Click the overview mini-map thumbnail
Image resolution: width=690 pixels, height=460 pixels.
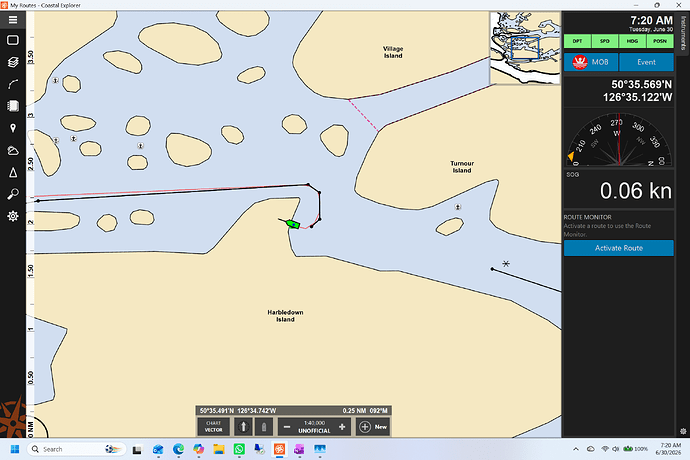pos(525,48)
